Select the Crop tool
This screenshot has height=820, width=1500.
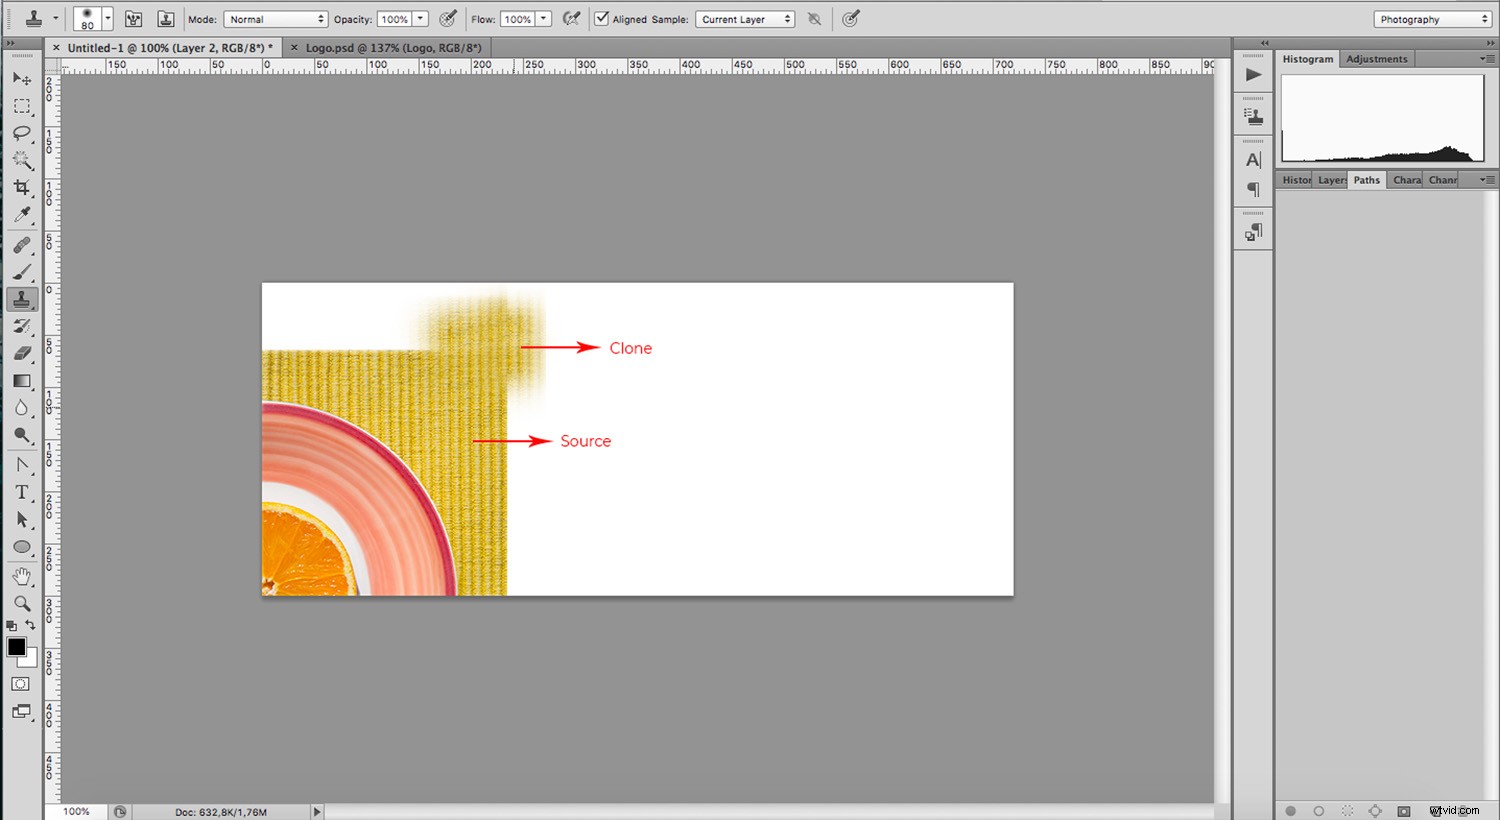22,187
